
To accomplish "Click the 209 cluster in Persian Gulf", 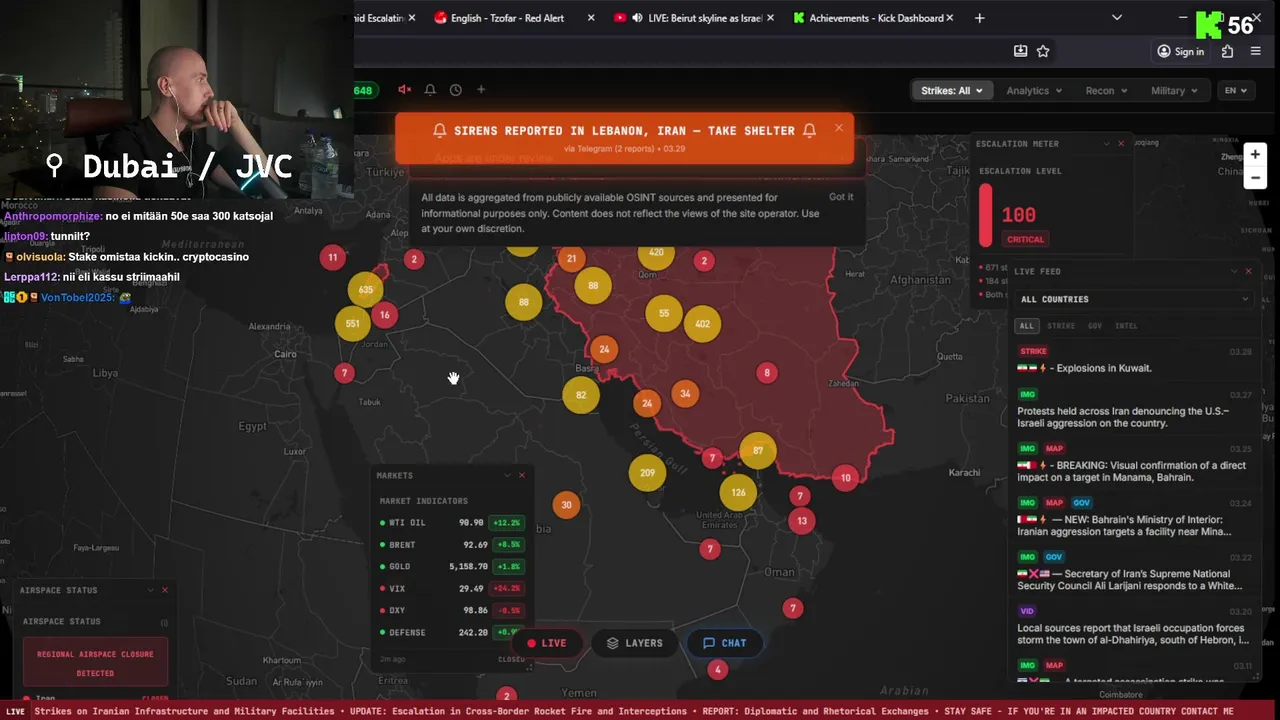I will [x=647, y=473].
